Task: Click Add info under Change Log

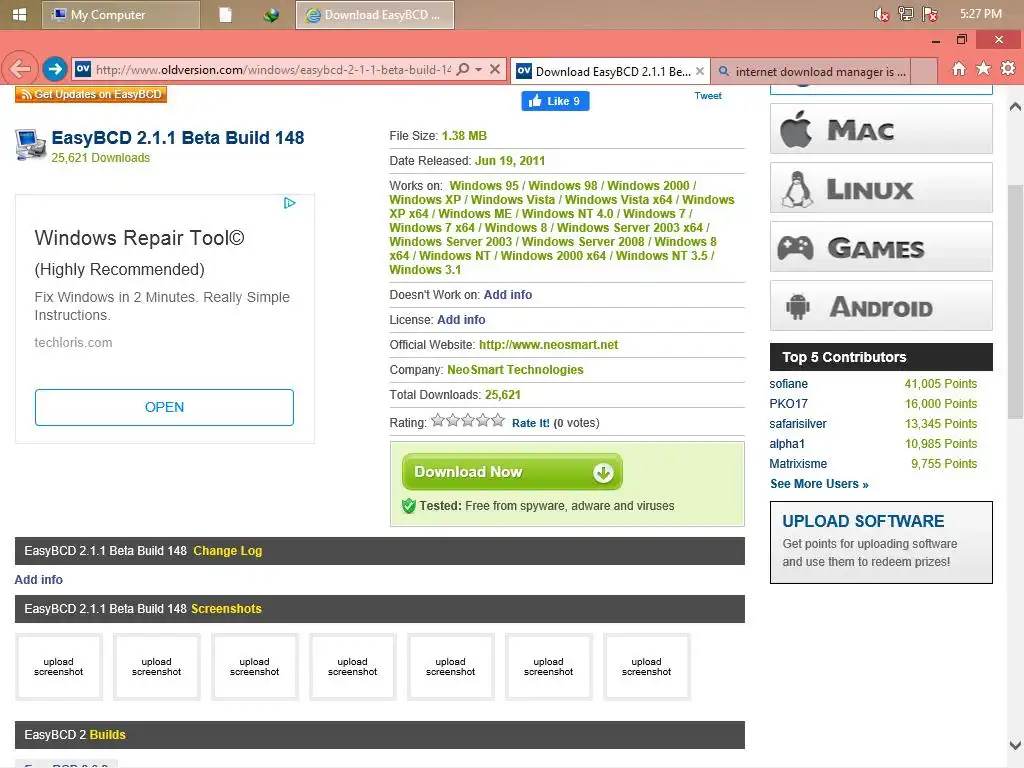Action: click(39, 580)
